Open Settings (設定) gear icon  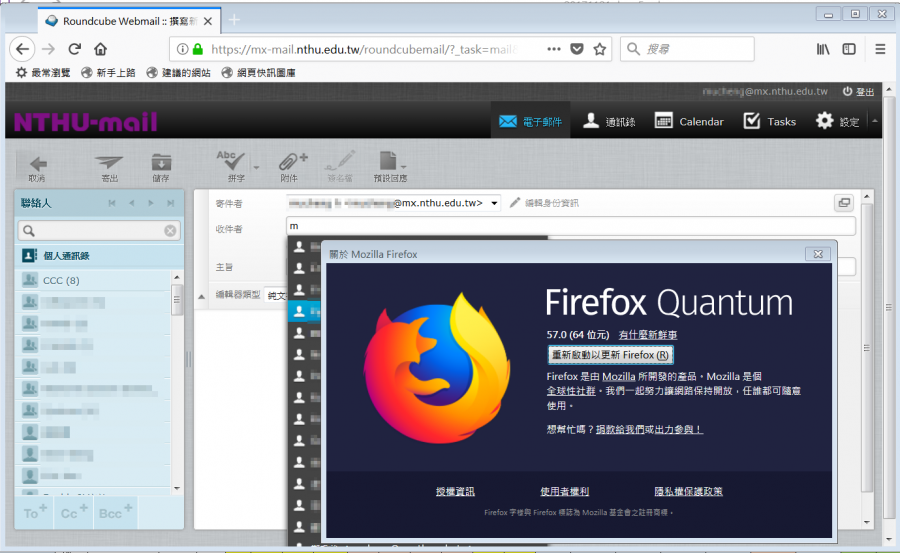click(837, 121)
